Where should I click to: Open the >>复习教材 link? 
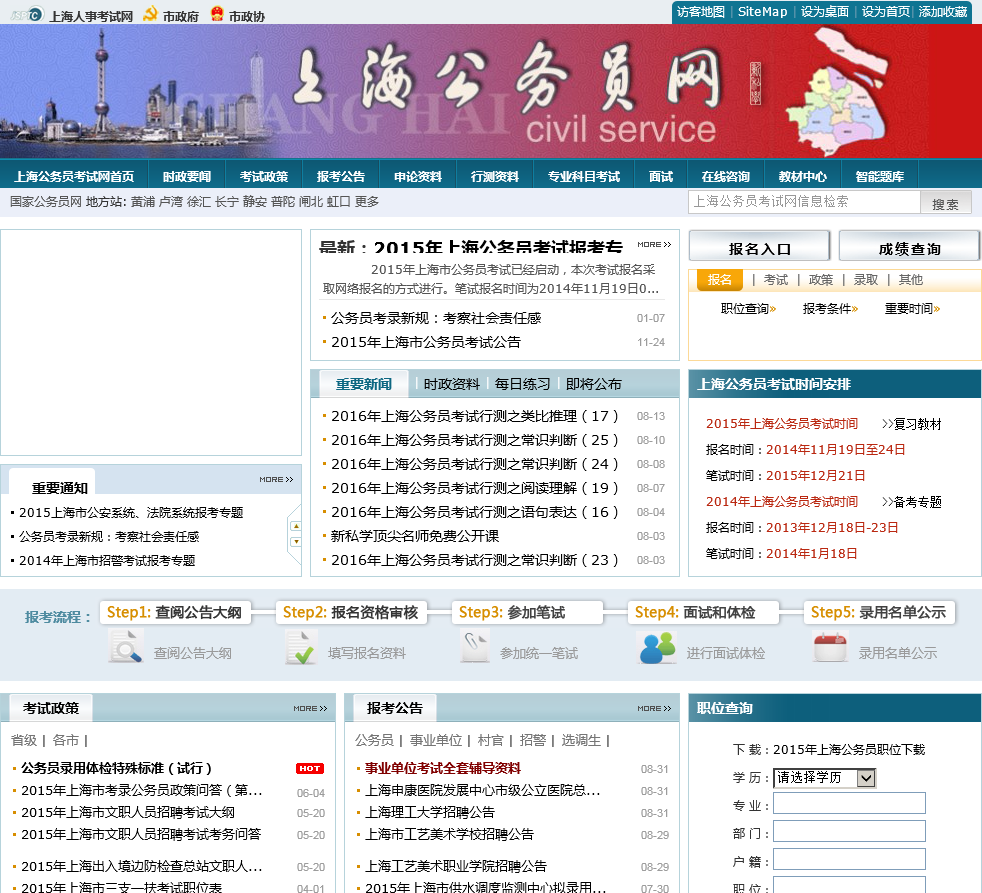click(x=911, y=424)
